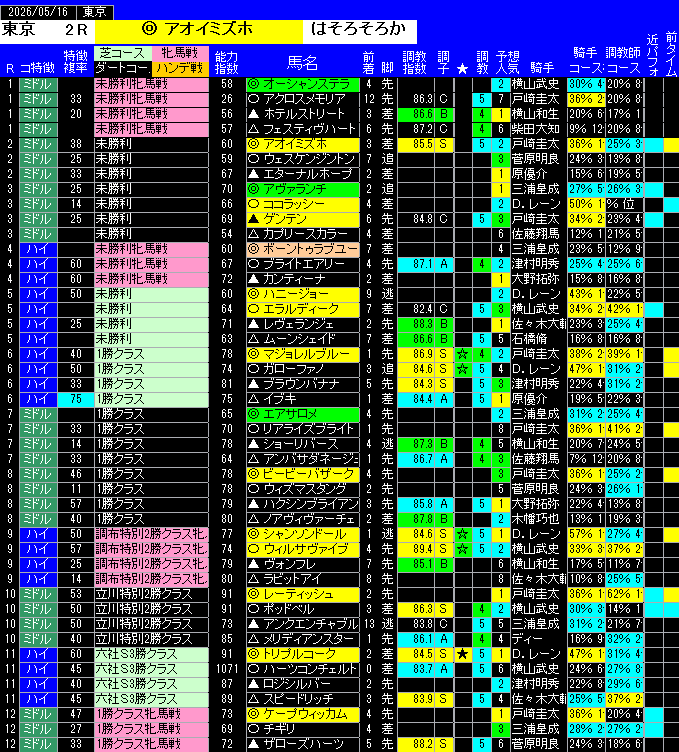The width and height of the screenshot is (679, 752).
Task: Select horse ゲンテン
Action: pos(303,219)
